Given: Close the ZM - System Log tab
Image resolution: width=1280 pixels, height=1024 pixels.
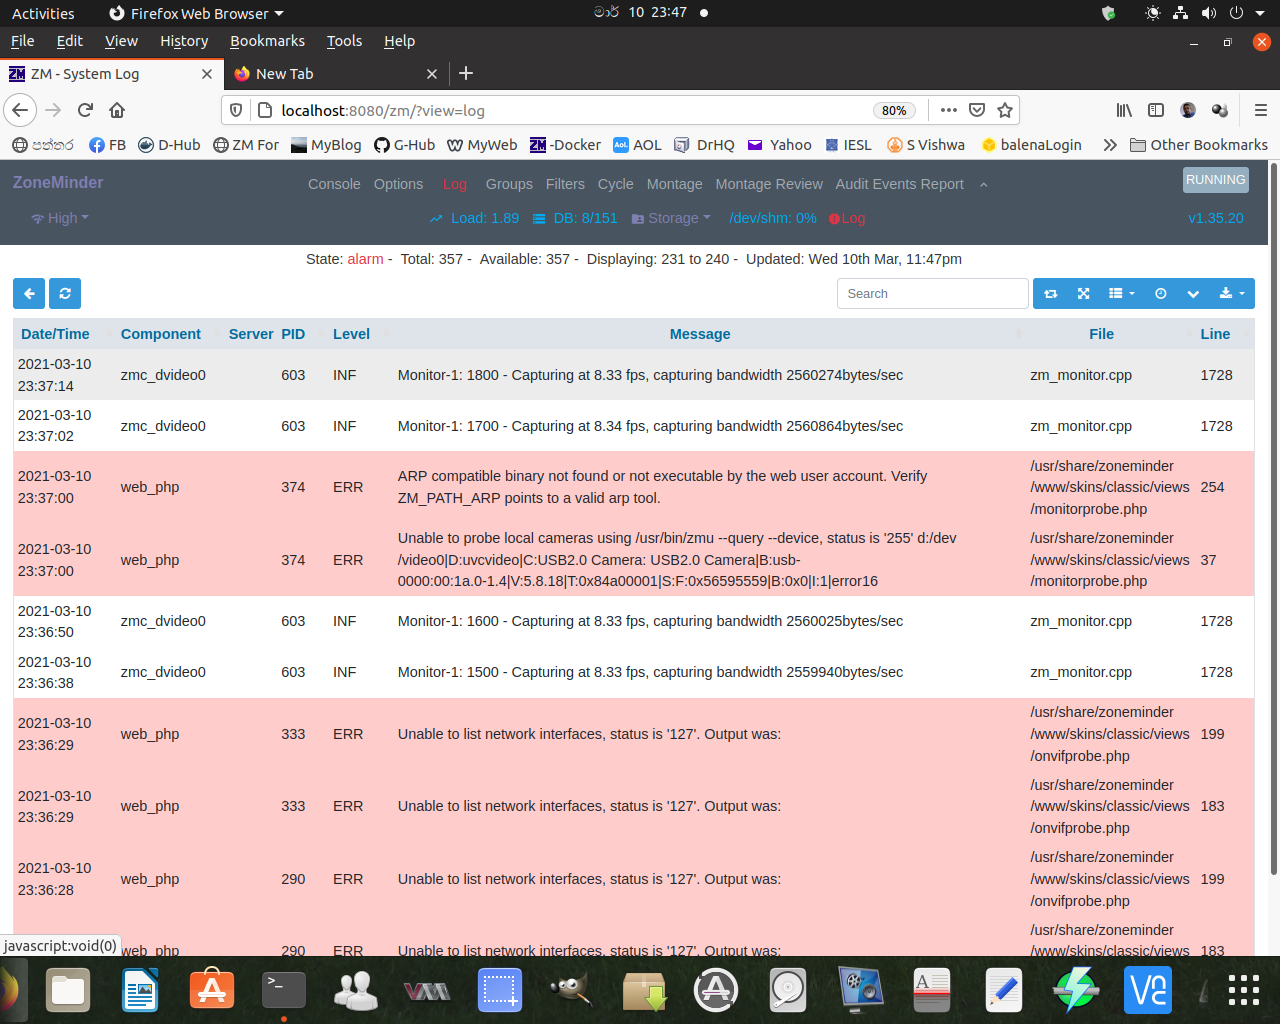Looking at the screenshot, I should 207,74.
